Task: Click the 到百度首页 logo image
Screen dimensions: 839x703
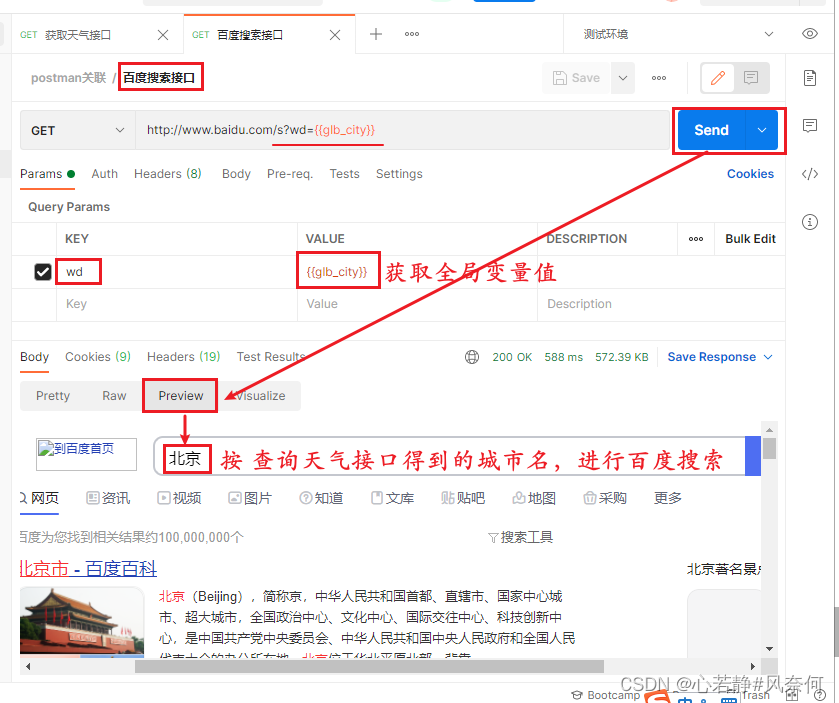Action: 86,454
